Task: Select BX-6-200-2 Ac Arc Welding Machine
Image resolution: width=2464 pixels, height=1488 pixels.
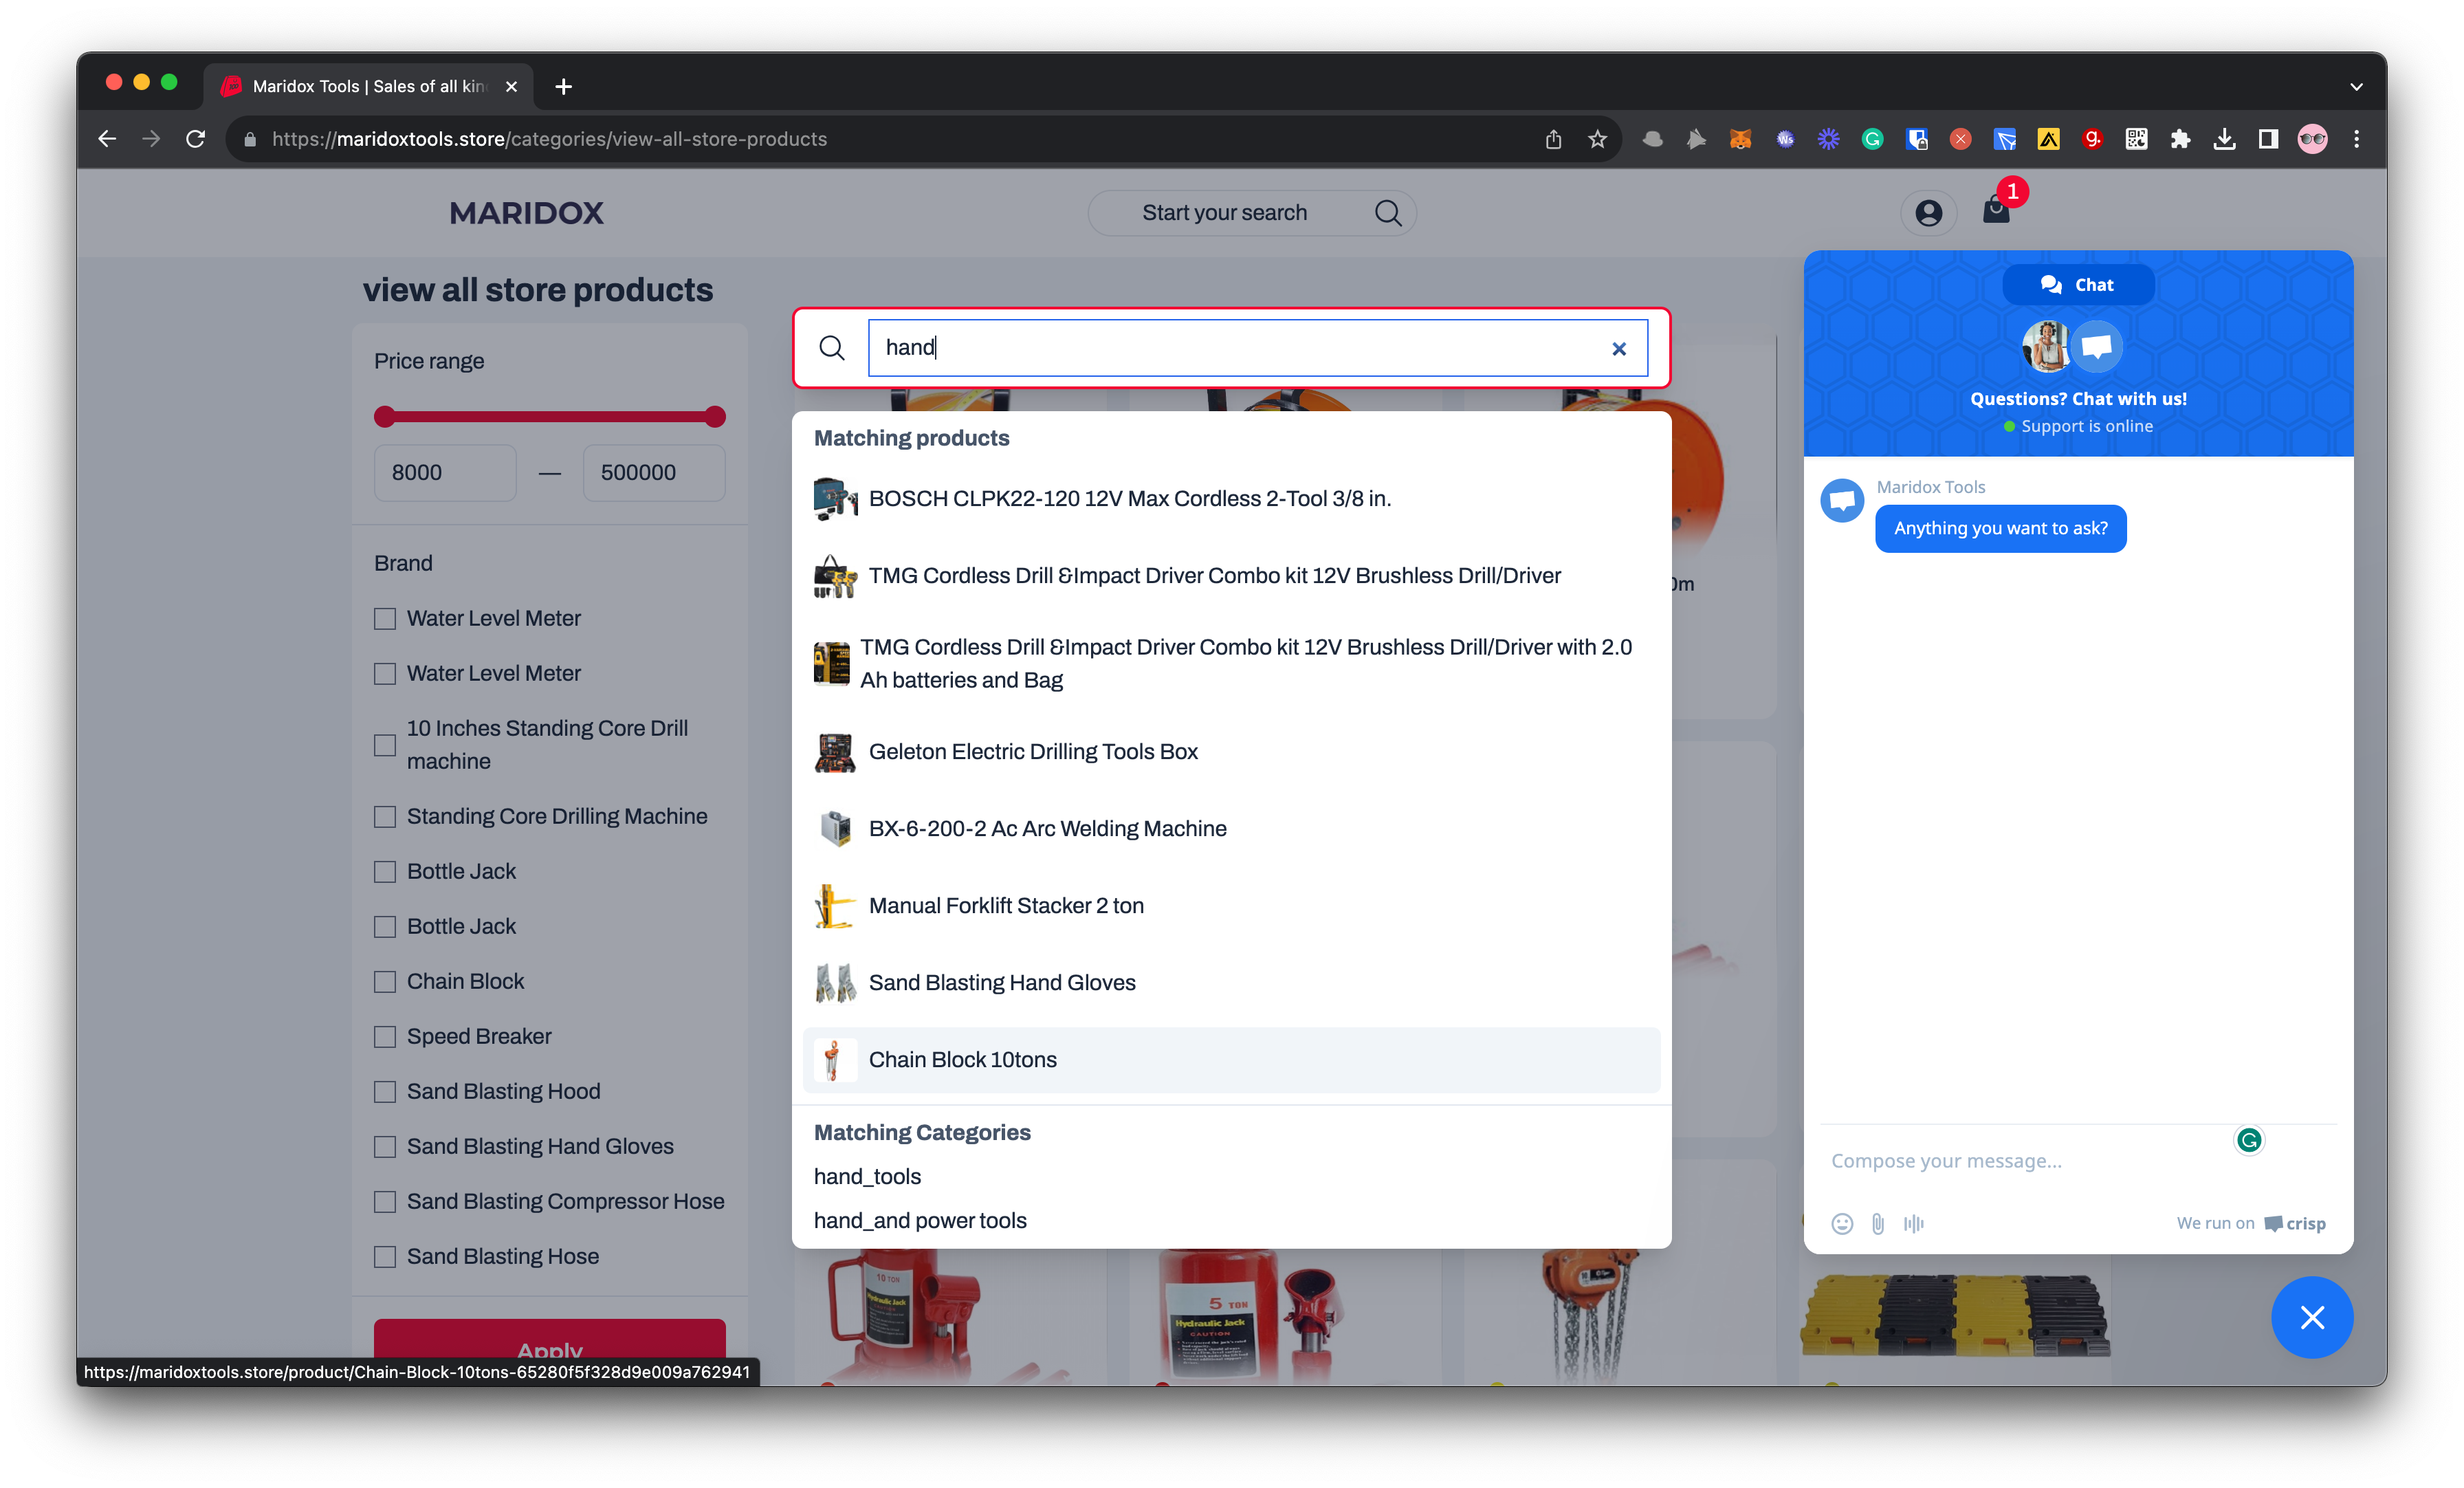Action: [1231, 829]
